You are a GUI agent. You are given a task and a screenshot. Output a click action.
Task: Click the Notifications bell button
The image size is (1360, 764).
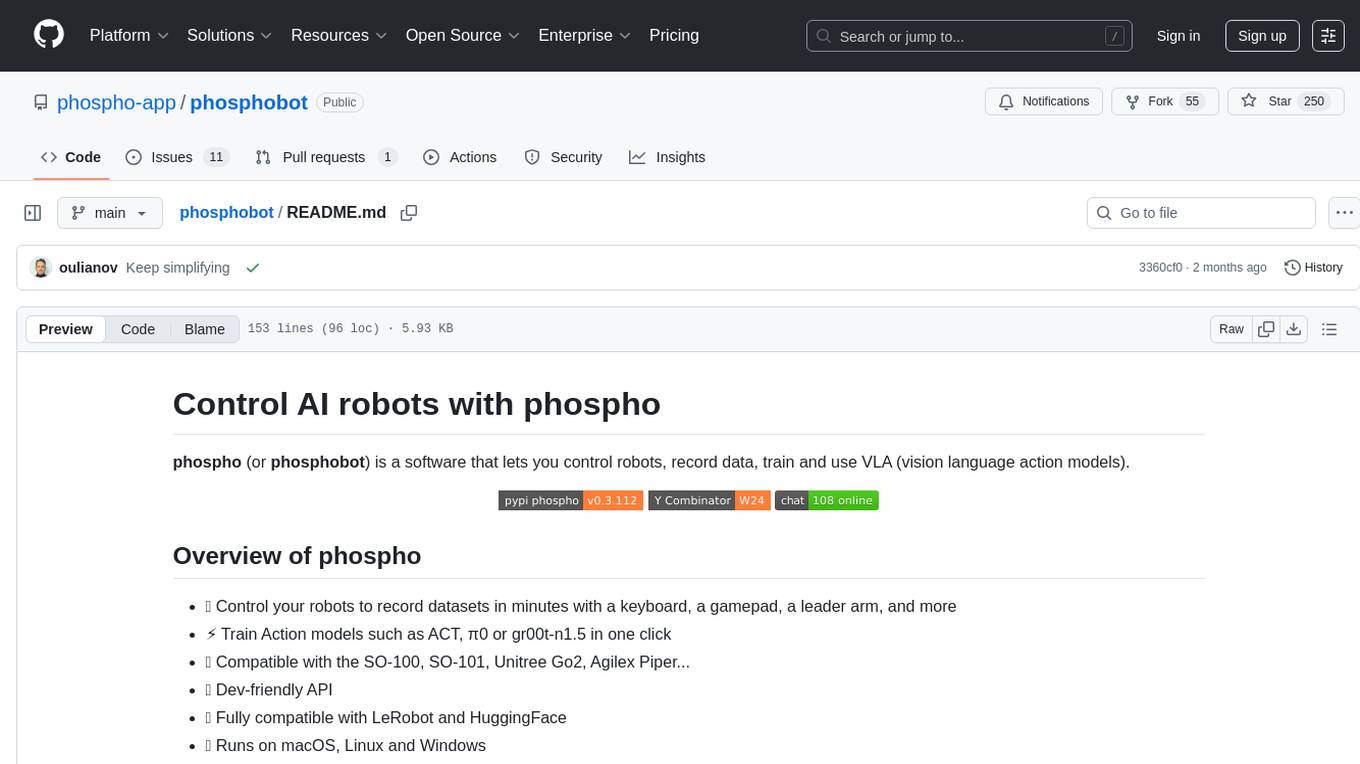tap(1044, 102)
